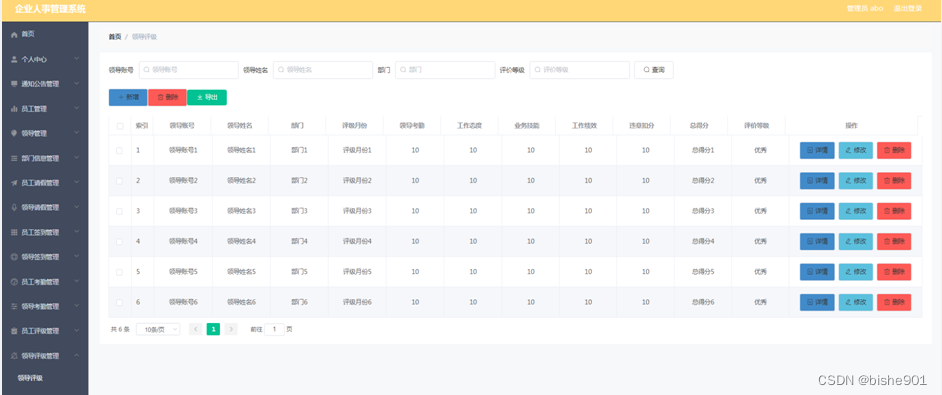Check the checkbox for row 1

point(120,150)
